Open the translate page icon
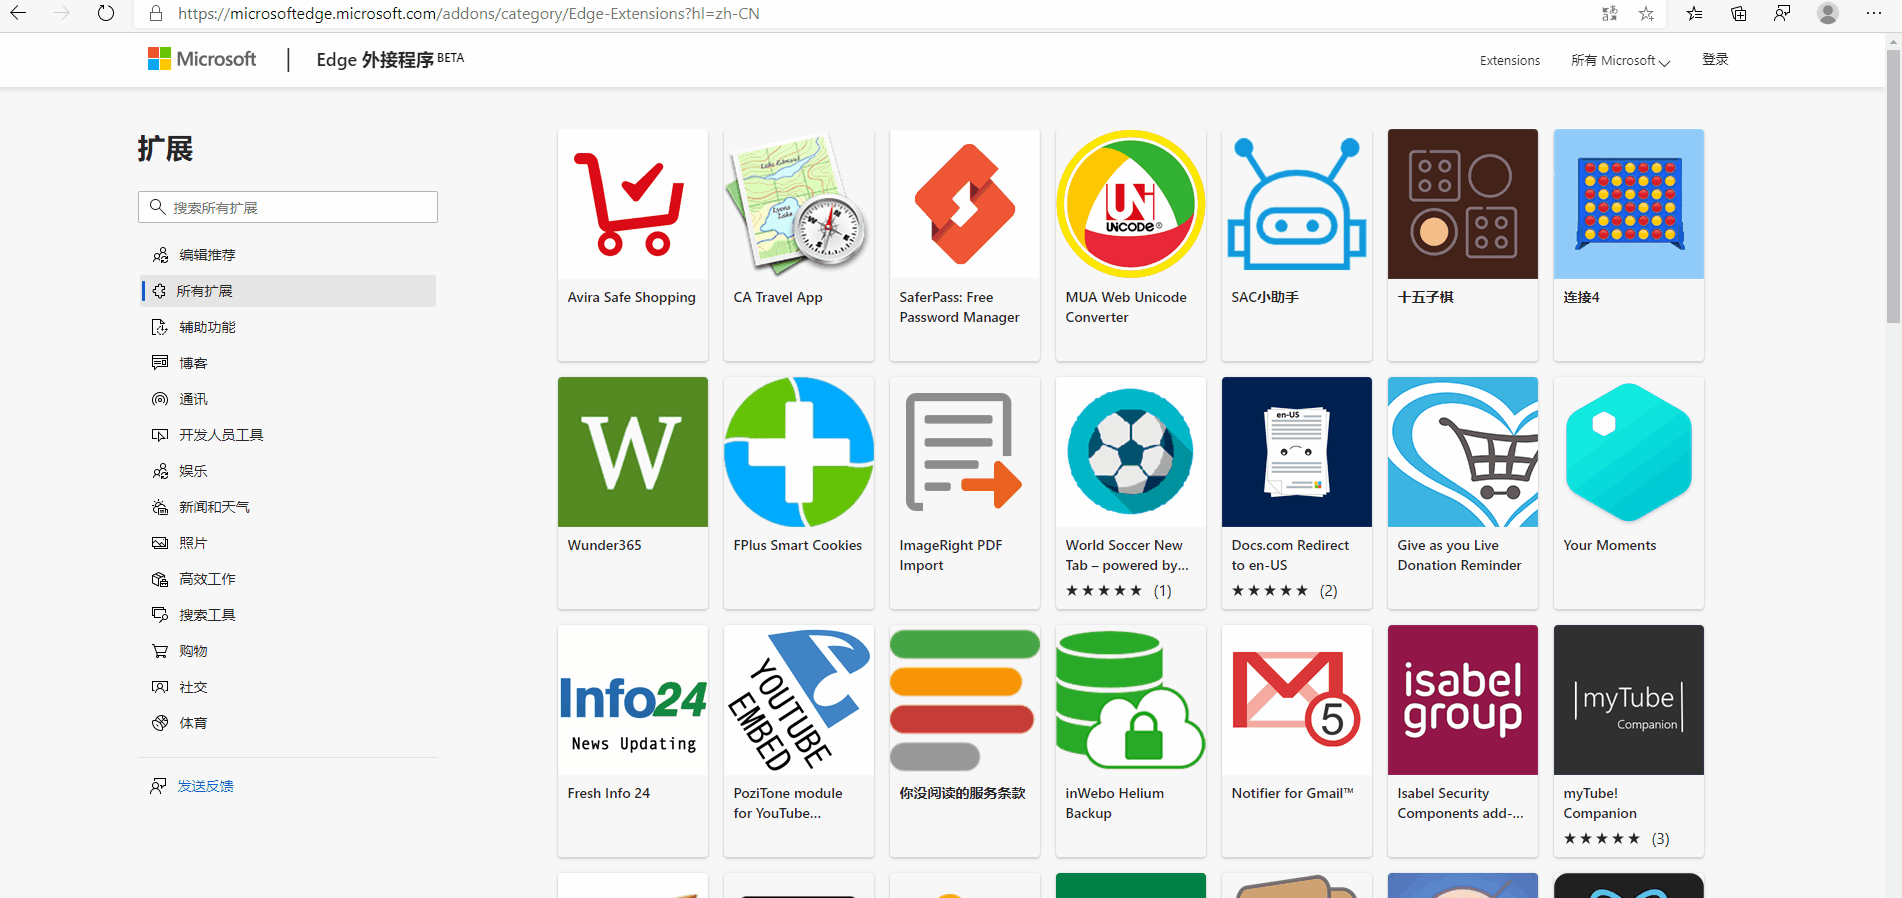1902x898 pixels. pyautogui.click(x=1609, y=14)
